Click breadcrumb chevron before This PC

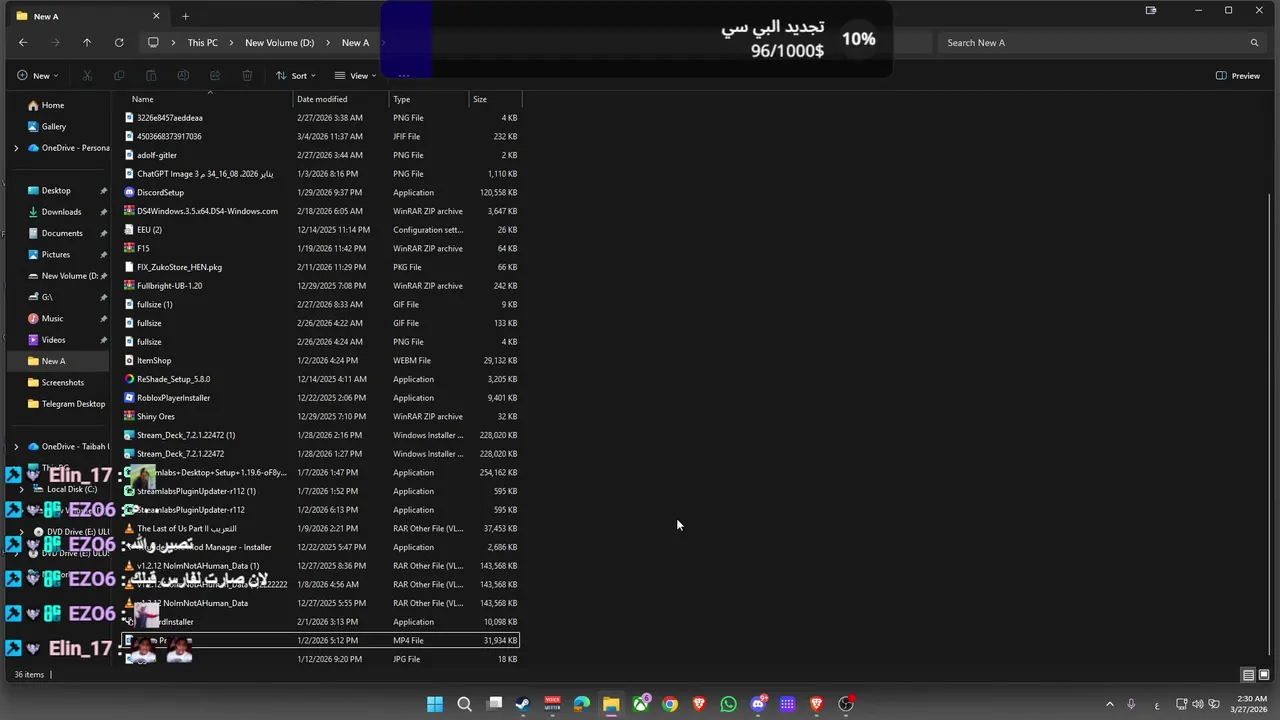point(174,43)
